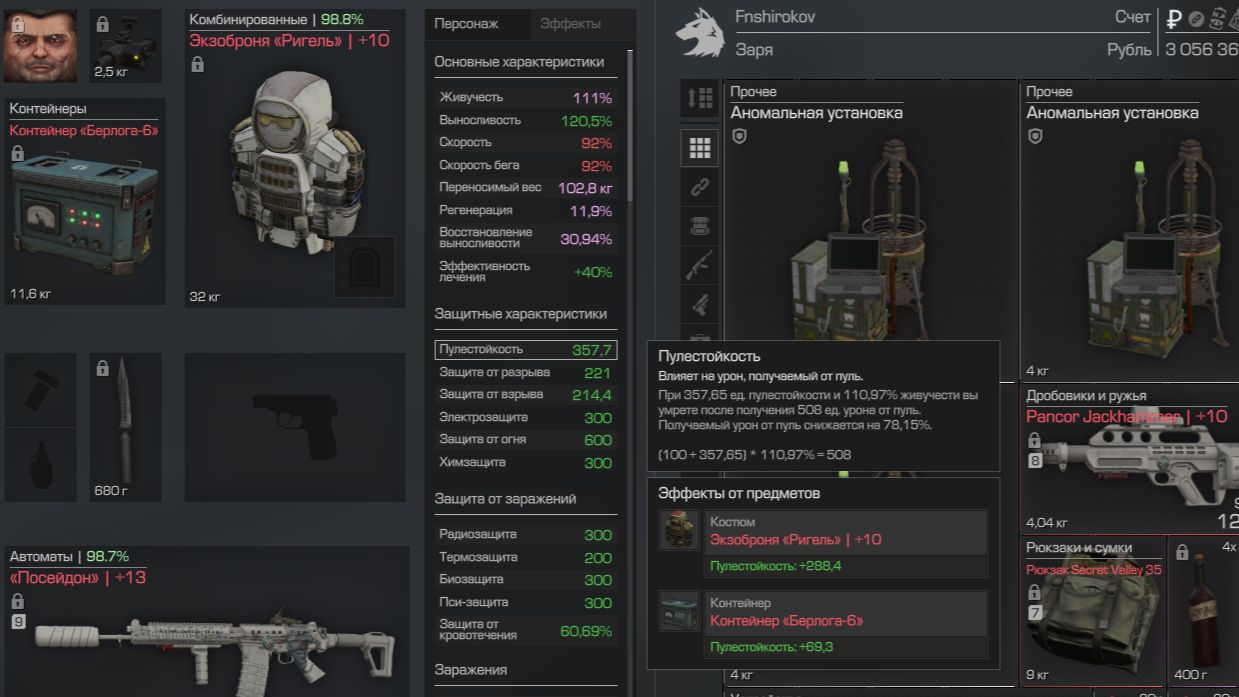The height and width of the screenshot is (697, 1239).
Task: Select the all-items grid filter icon
Action: 700,148
